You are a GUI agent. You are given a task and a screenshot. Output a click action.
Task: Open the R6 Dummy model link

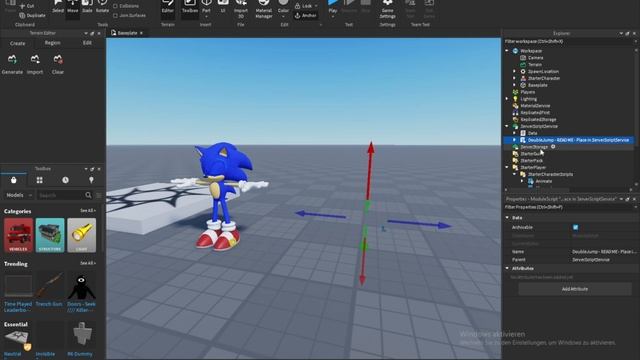tap(80, 354)
